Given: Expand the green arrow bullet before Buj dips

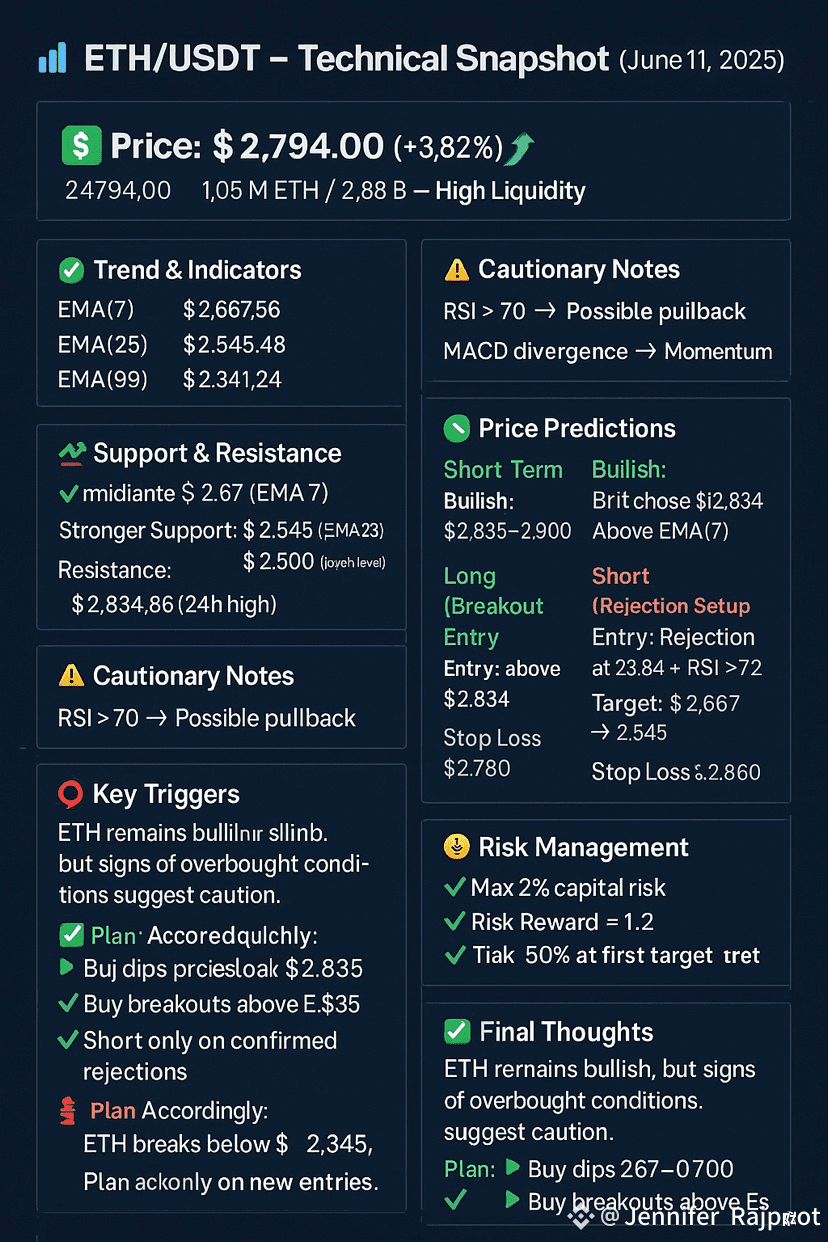Looking at the screenshot, I should pos(67,967).
